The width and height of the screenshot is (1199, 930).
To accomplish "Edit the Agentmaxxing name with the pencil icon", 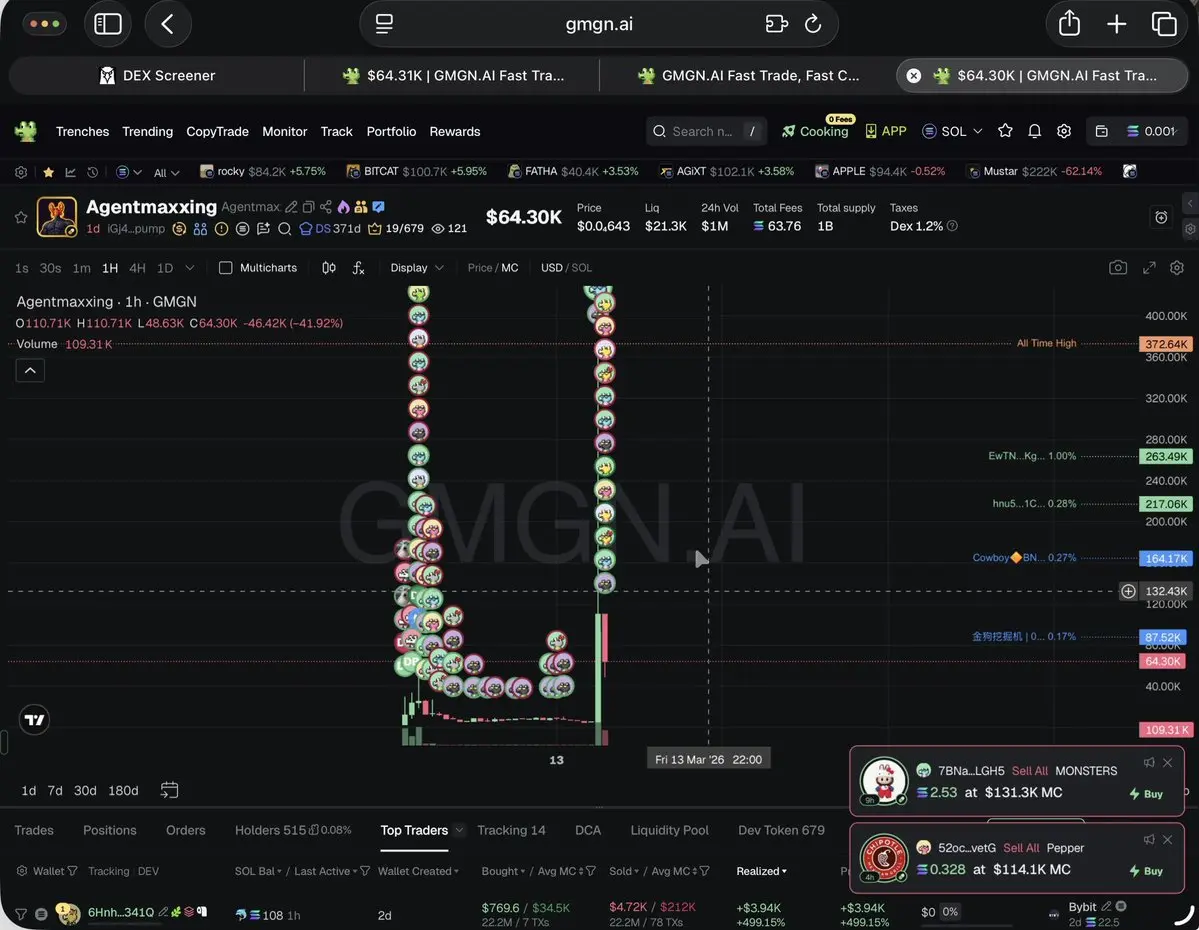I will pyautogui.click(x=291, y=206).
